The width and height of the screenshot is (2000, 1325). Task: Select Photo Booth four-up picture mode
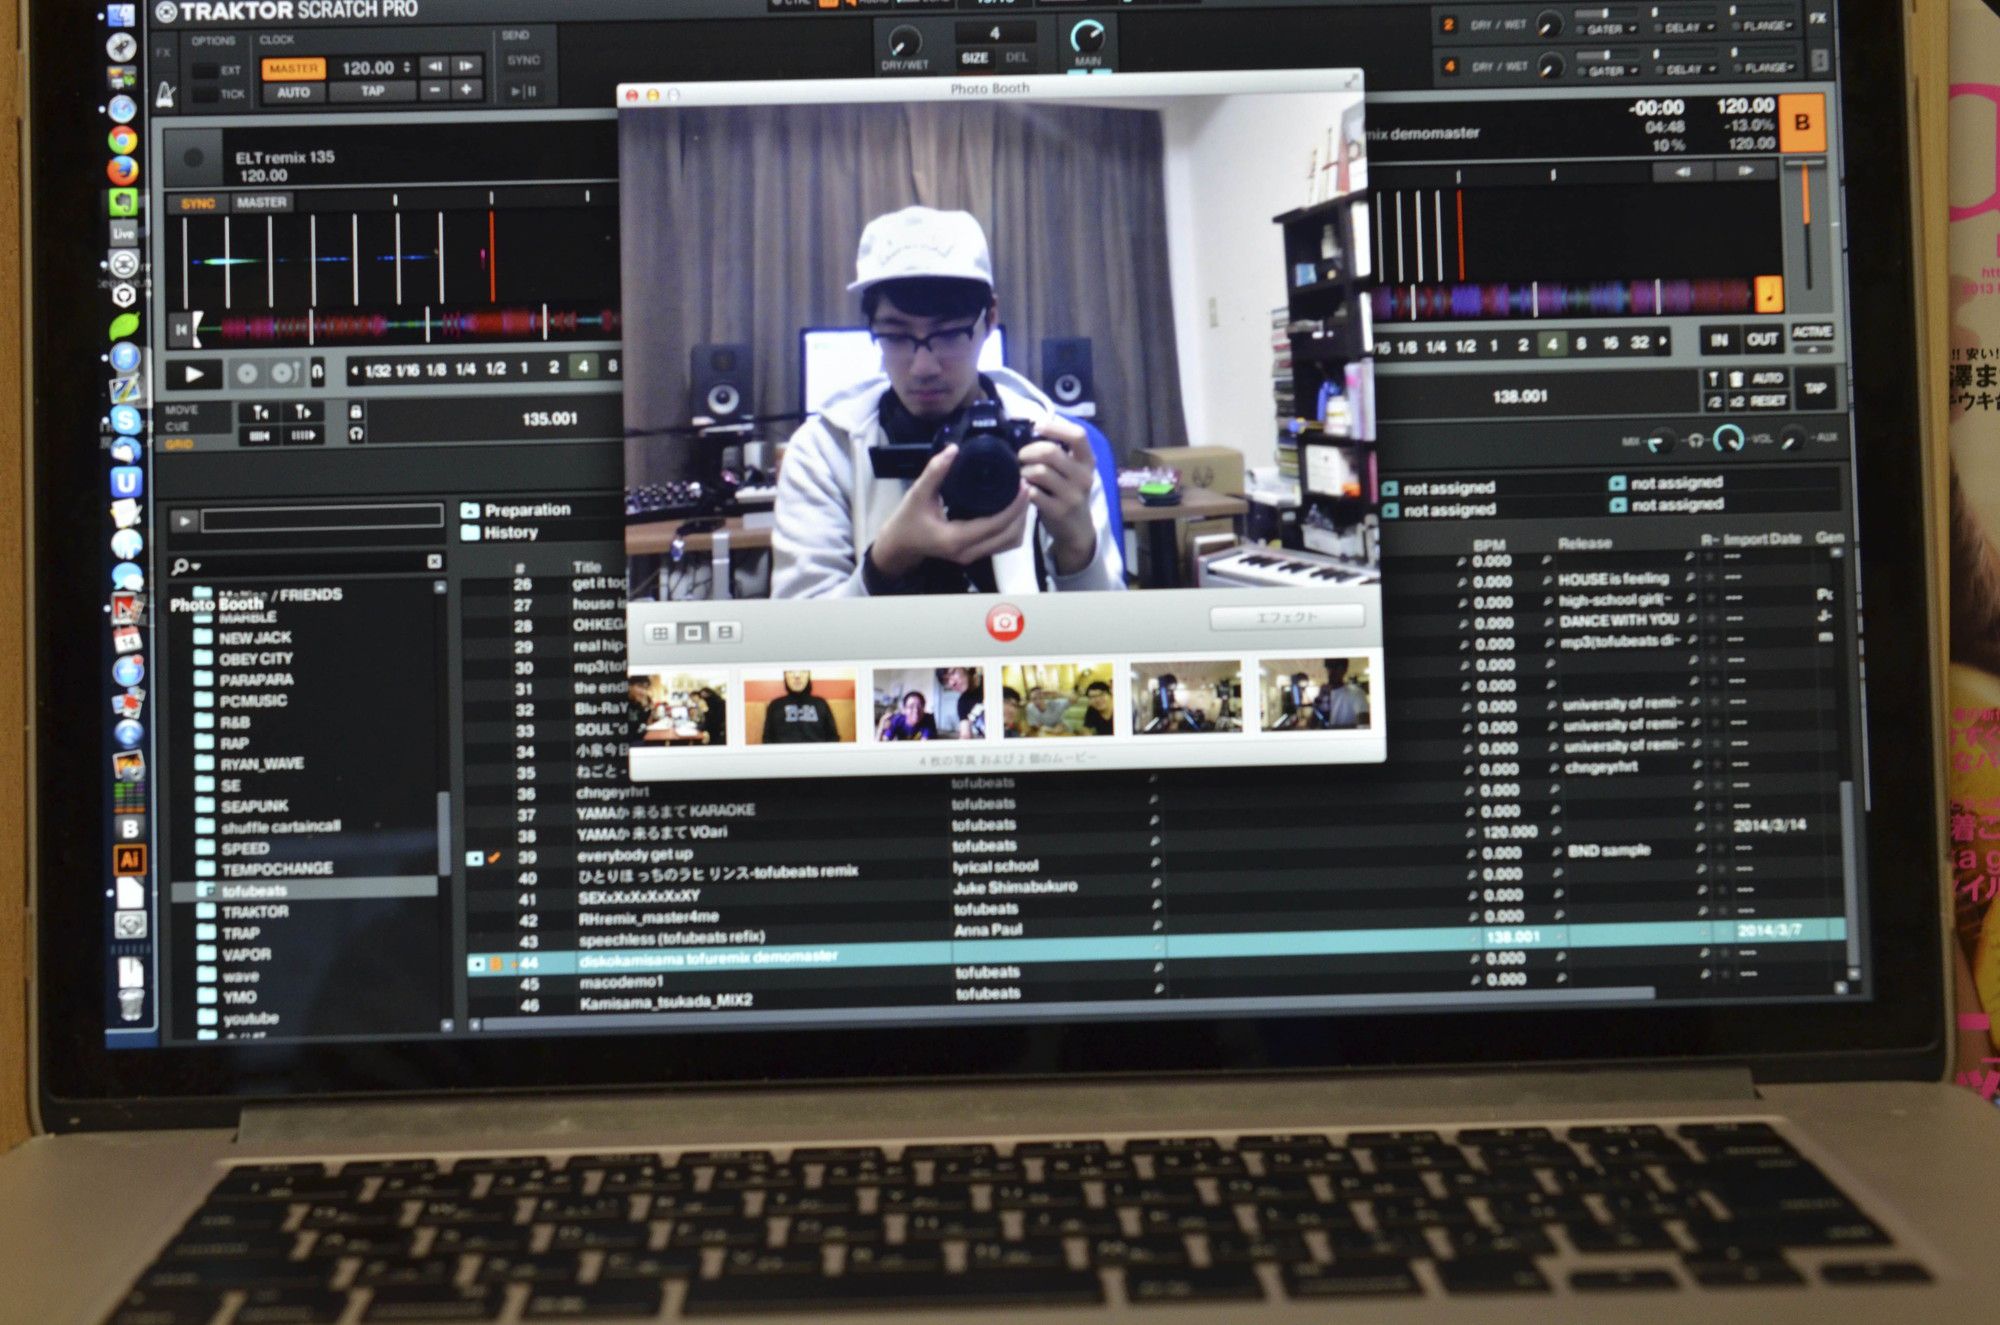click(x=660, y=633)
